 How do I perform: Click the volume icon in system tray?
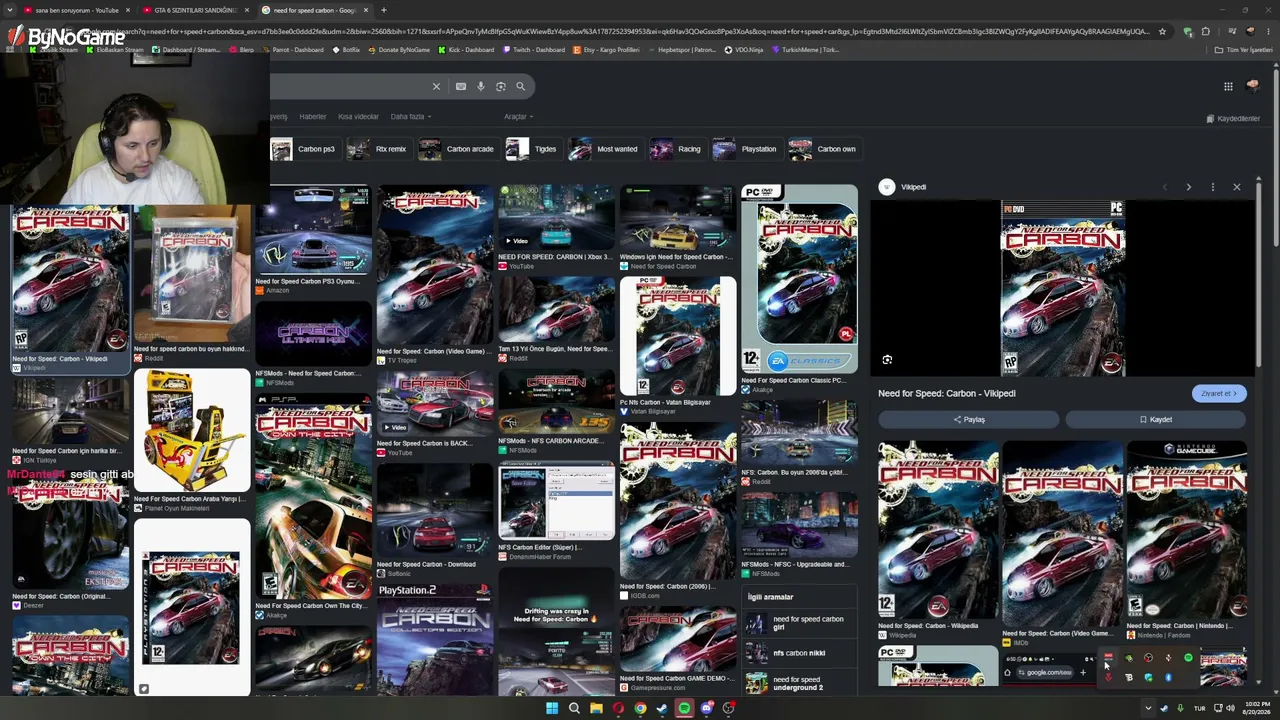[x=1231, y=708]
